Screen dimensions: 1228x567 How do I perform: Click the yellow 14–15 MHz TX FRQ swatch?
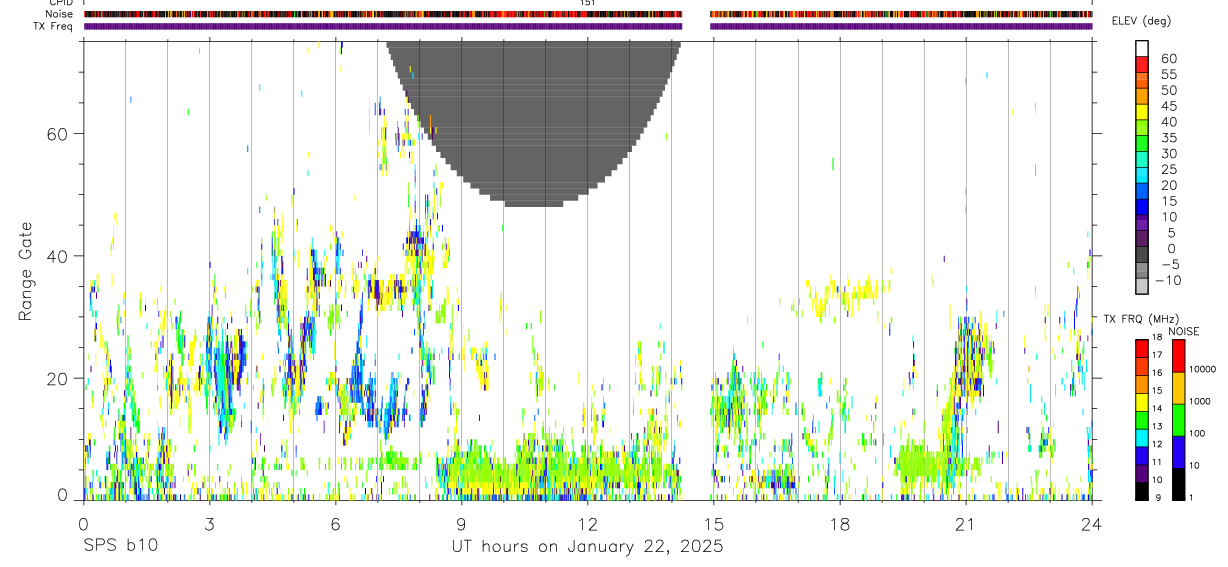click(x=1142, y=402)
